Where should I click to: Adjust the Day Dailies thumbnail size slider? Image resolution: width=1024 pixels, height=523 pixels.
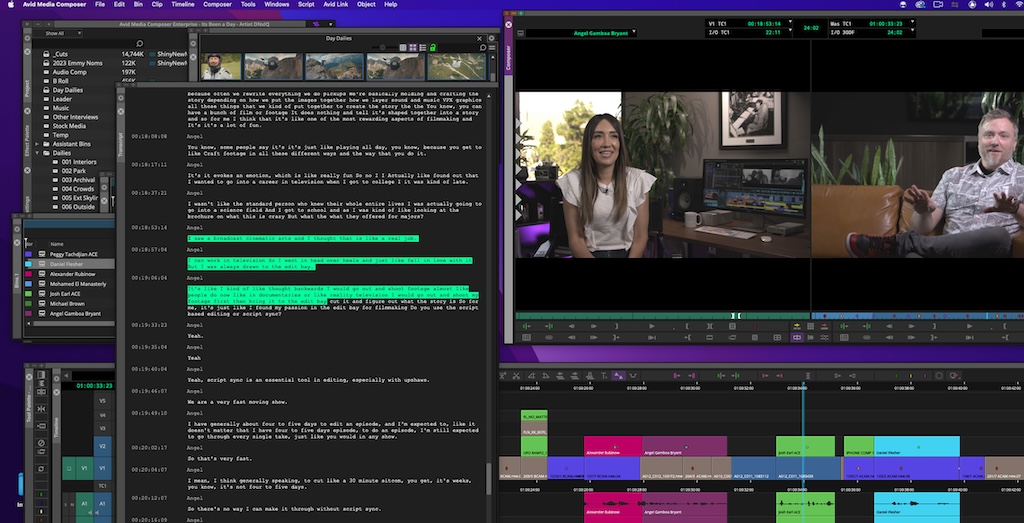pos(384,48)
